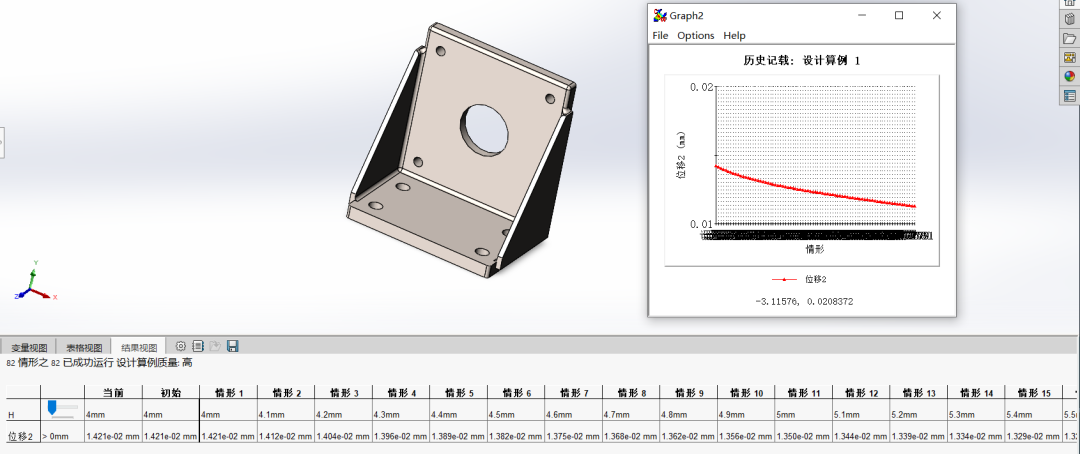
Task: Click the greyed-out folder icon in study toolbar
Action: pos(215,346)
